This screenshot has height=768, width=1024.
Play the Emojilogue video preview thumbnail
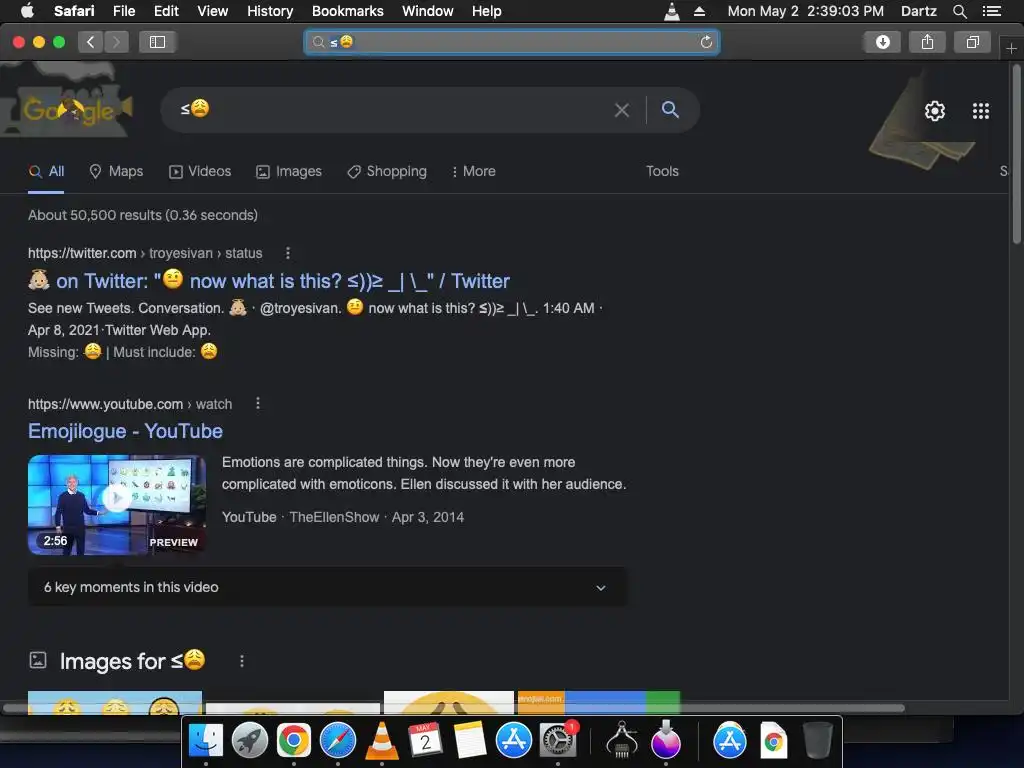click(x=117, y=505)
